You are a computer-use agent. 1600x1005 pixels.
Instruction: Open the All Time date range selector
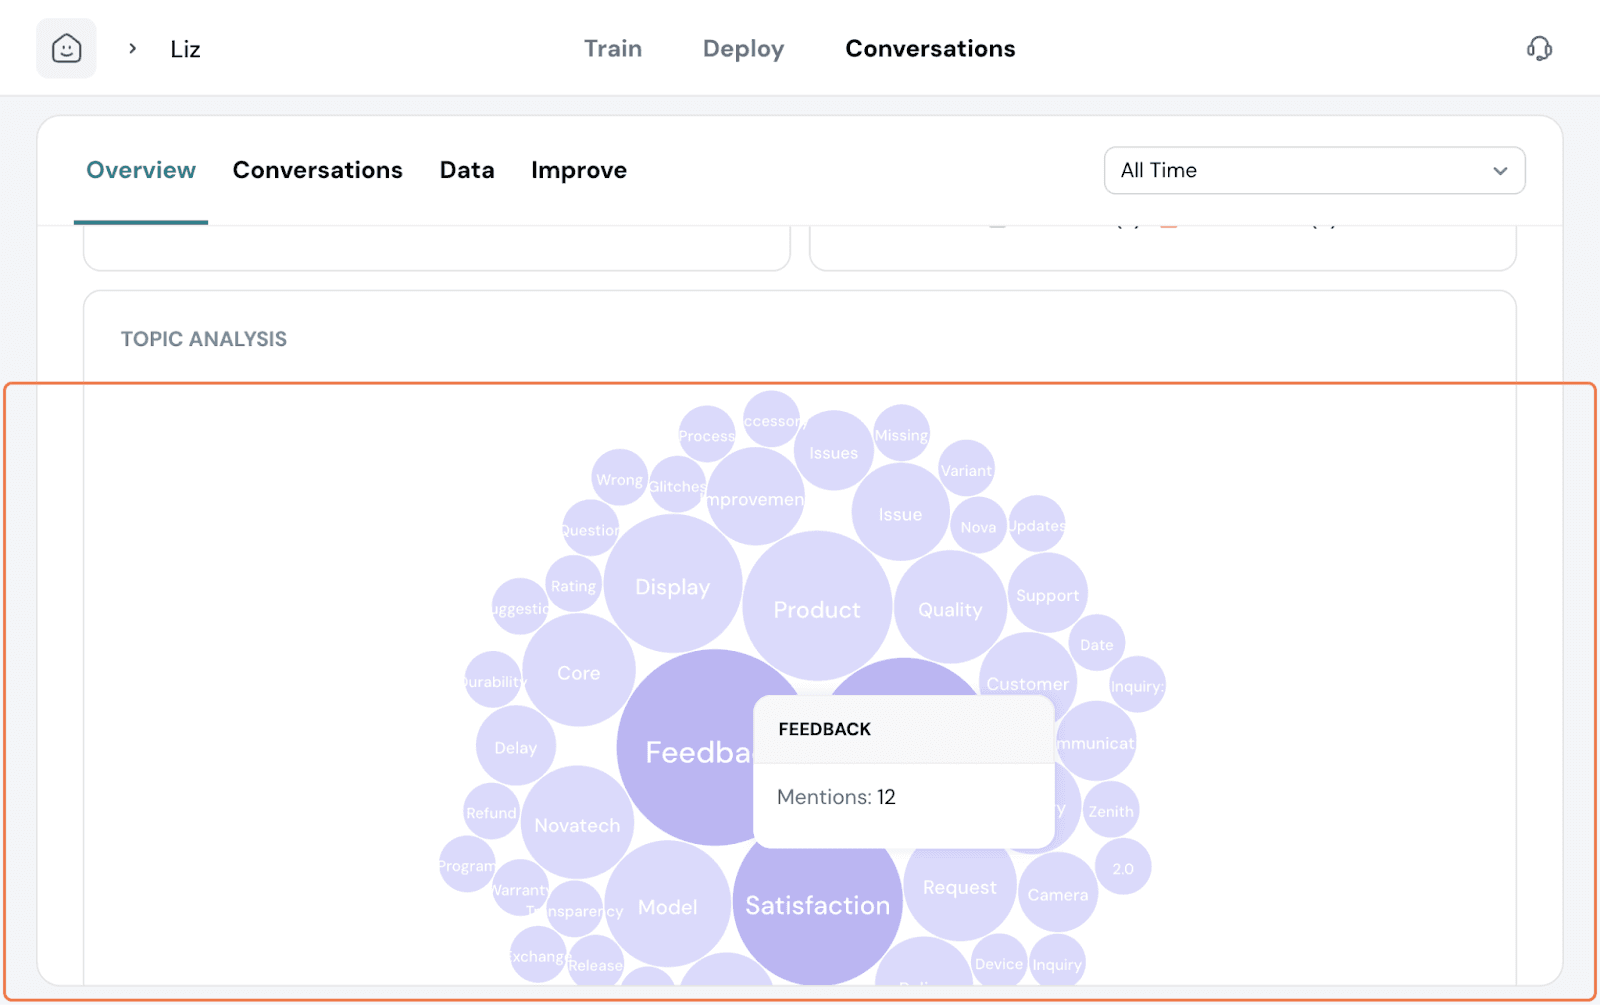[1300, 171]
